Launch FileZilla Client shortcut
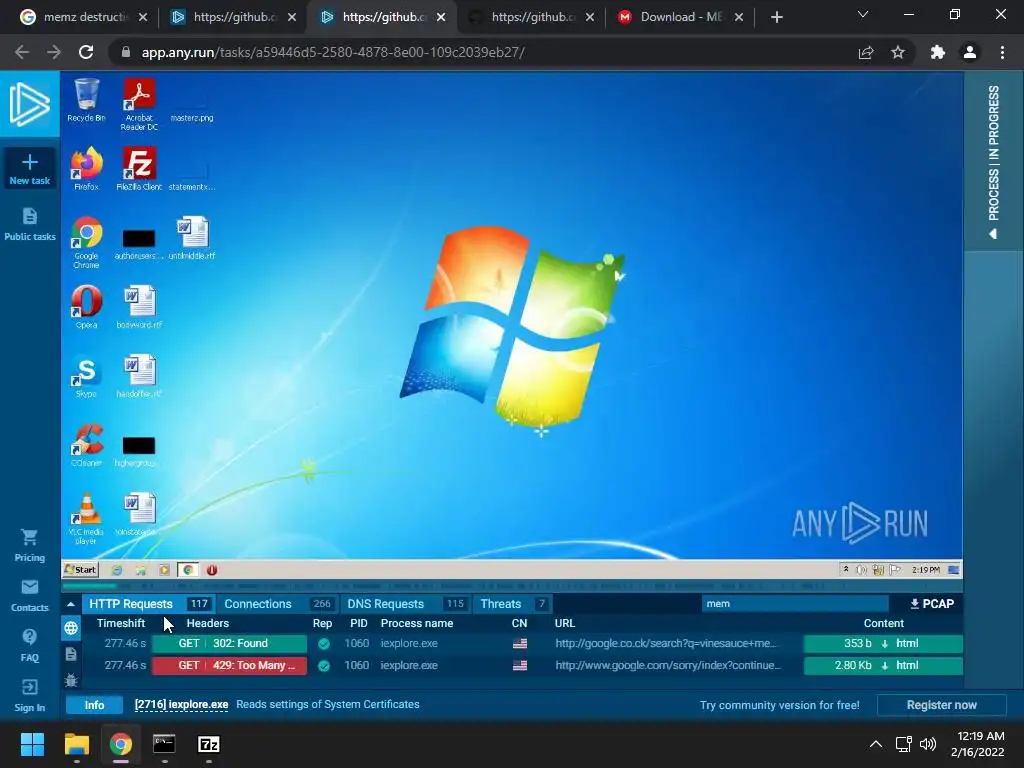 point(139,168)
